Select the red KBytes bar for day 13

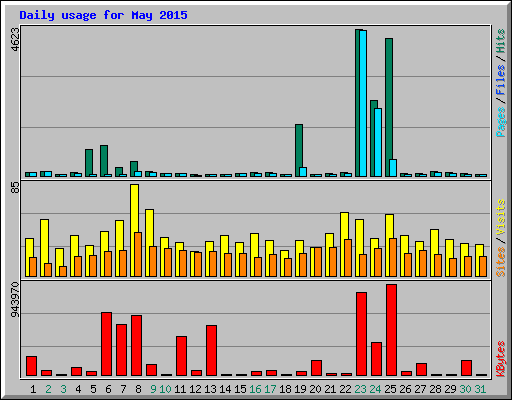point(211,350)
